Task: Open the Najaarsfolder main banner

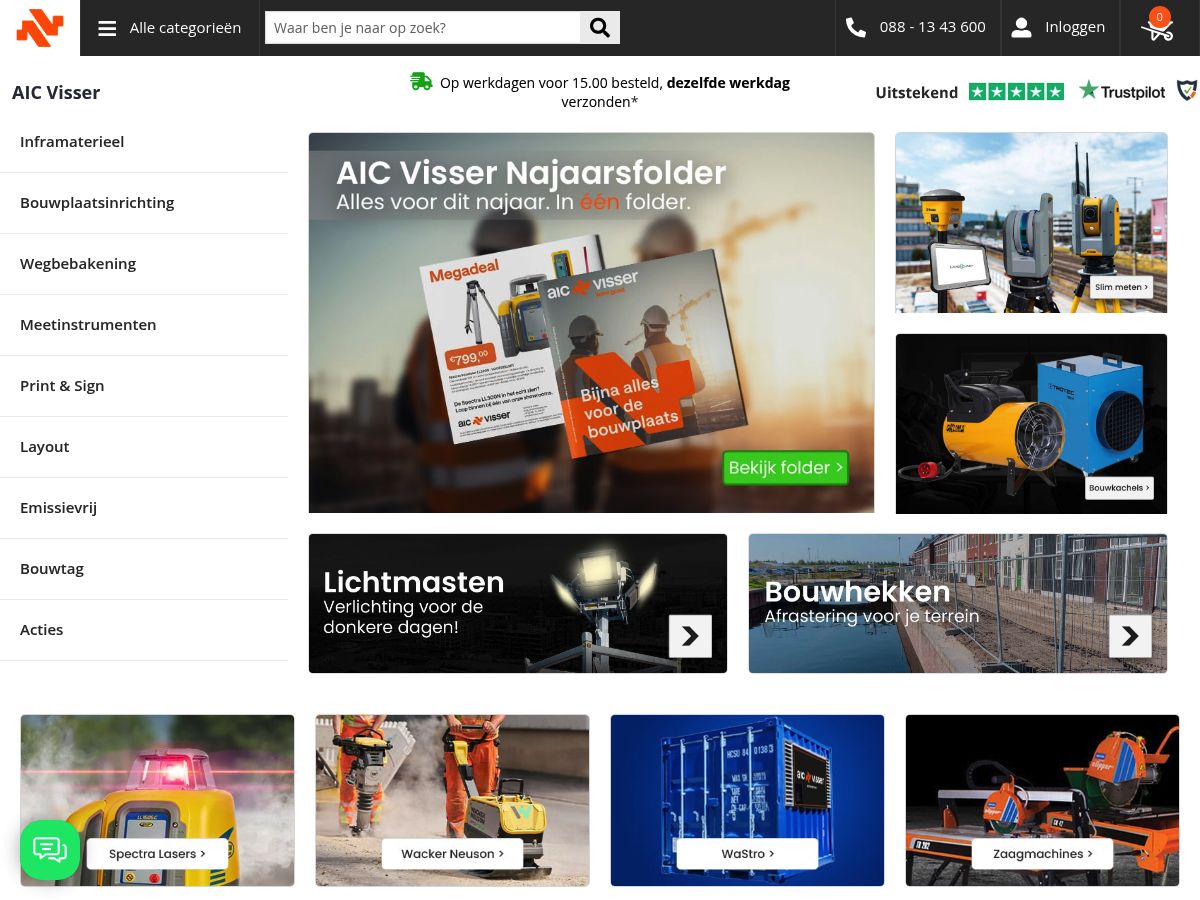Action: 591,323
